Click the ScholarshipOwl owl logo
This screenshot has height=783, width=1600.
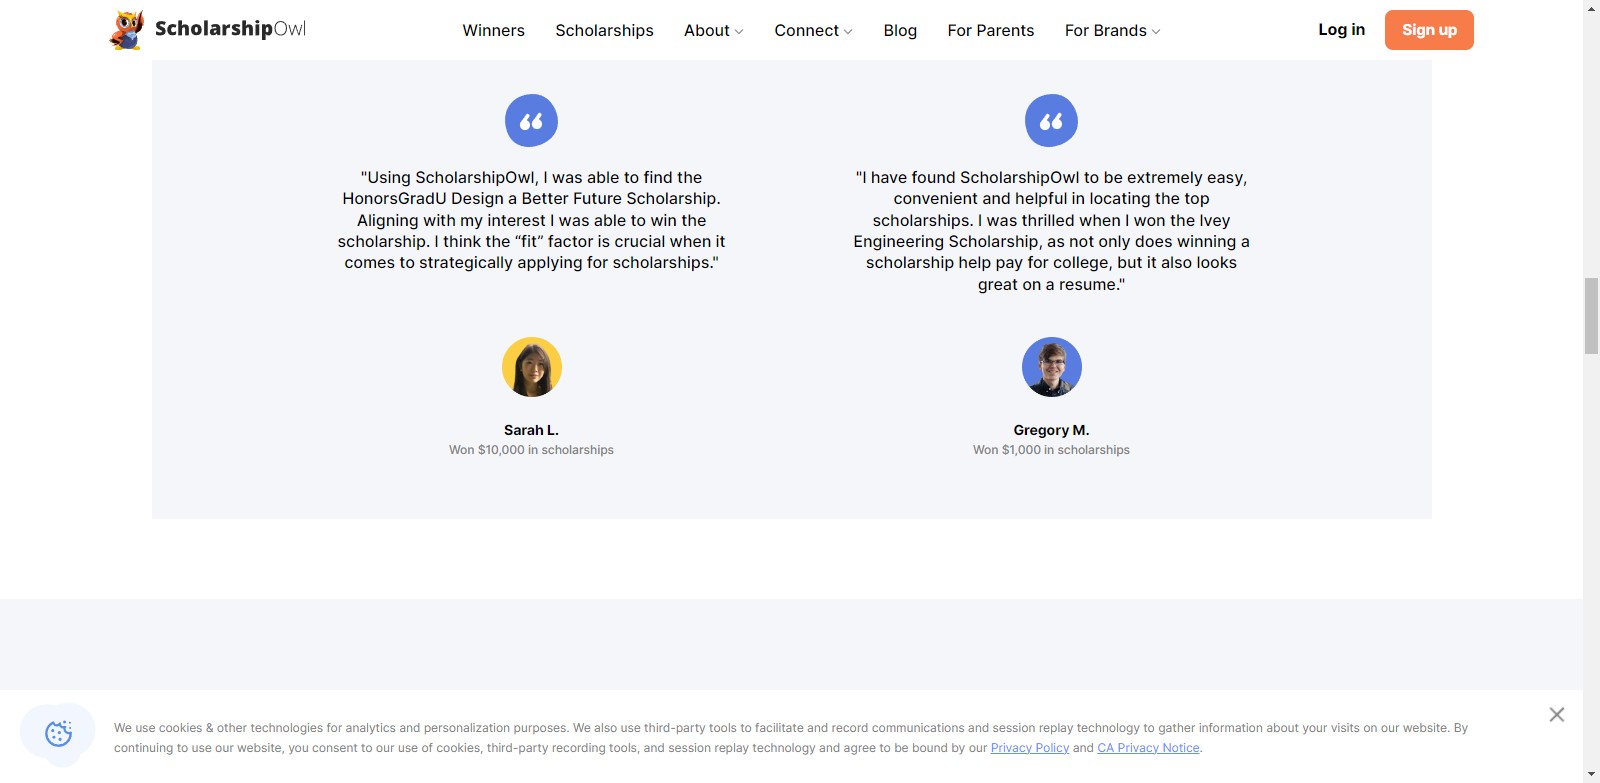[127, 30]
